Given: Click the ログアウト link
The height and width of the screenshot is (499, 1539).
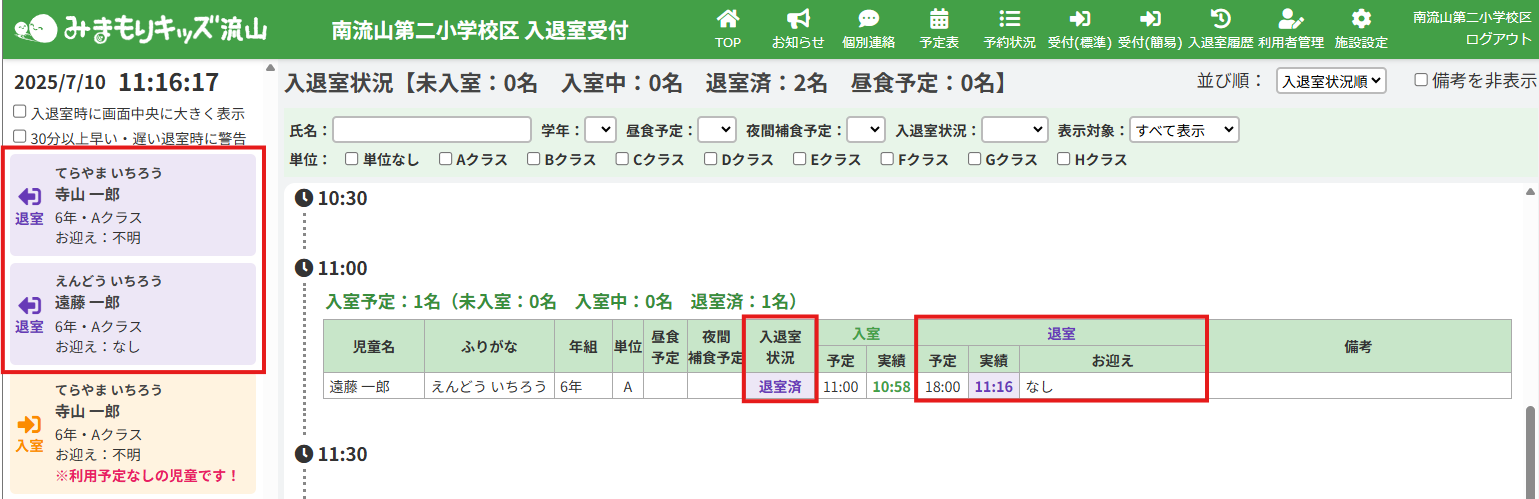Looking at the screenshot, I should (1497, 39).
